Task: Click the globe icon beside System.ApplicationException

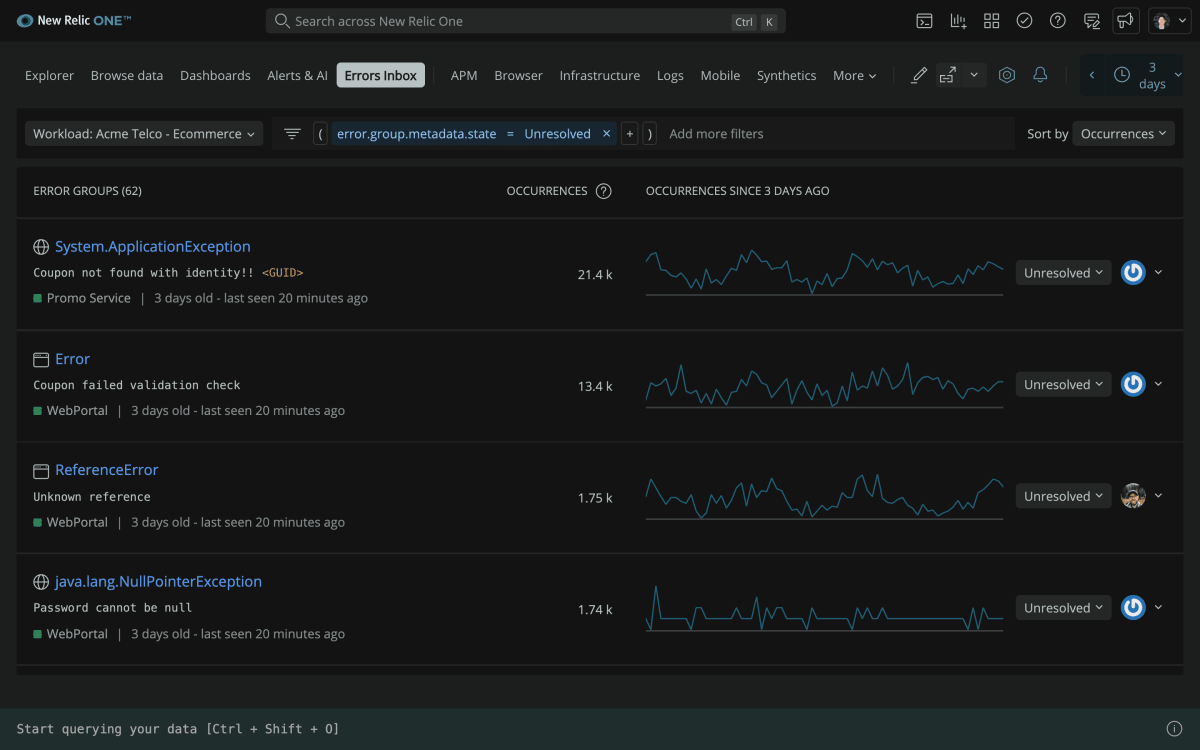Action: 41,247
